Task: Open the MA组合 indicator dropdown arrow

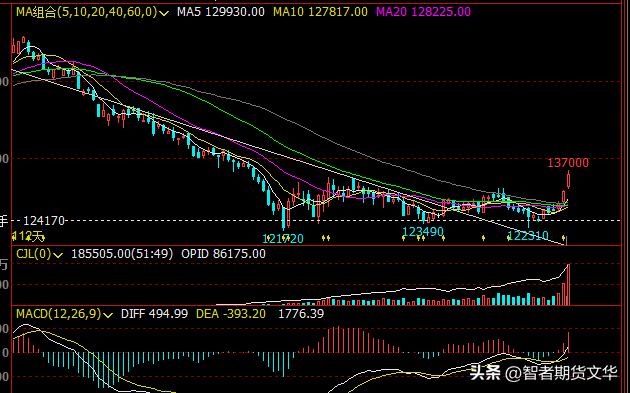Action: [x=164, y=13]
